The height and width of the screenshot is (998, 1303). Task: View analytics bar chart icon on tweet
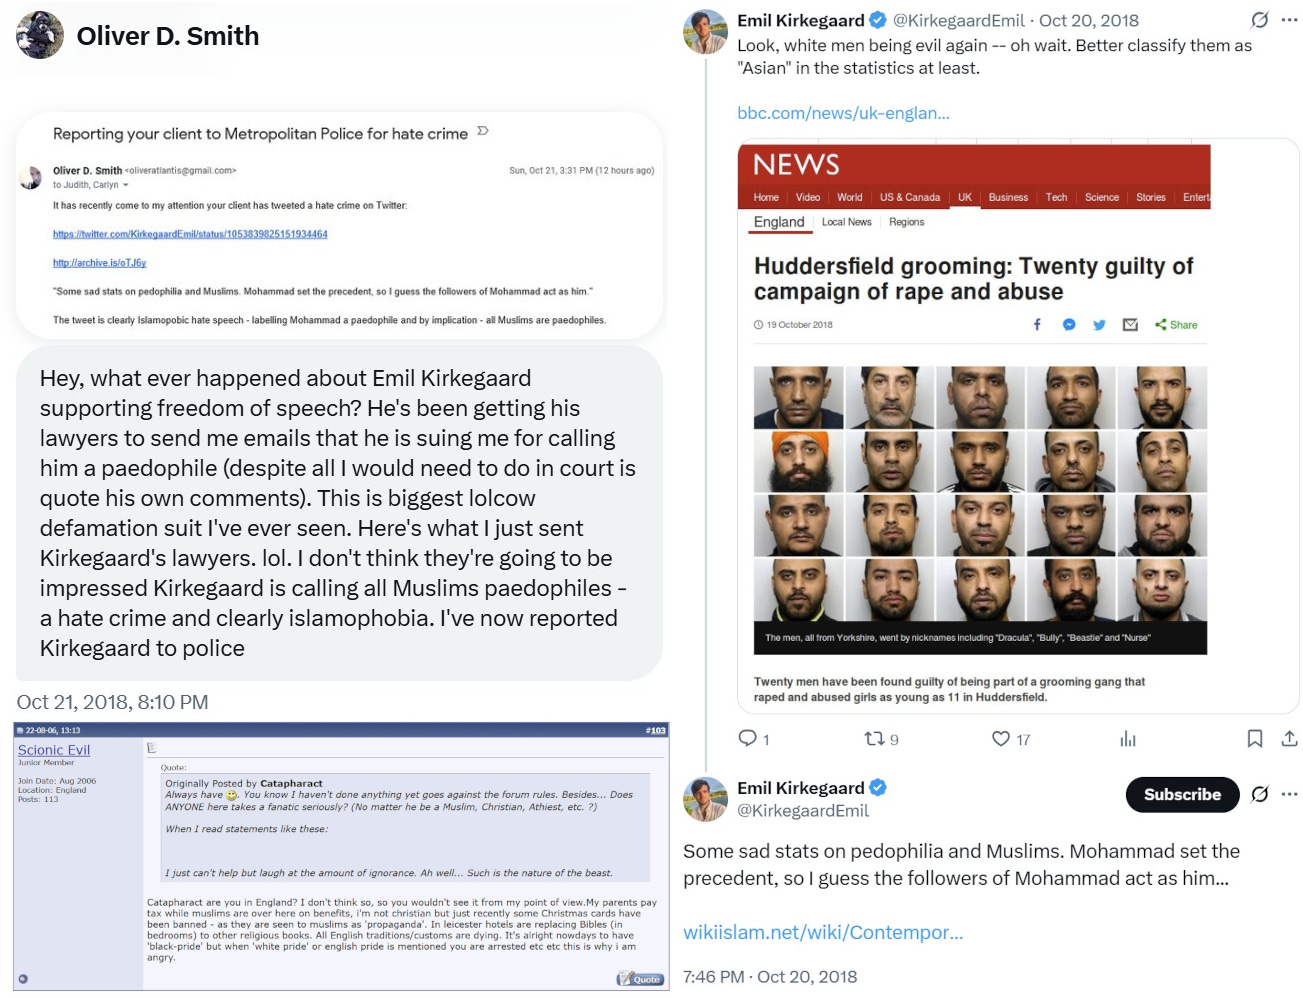click(1128, 739)
